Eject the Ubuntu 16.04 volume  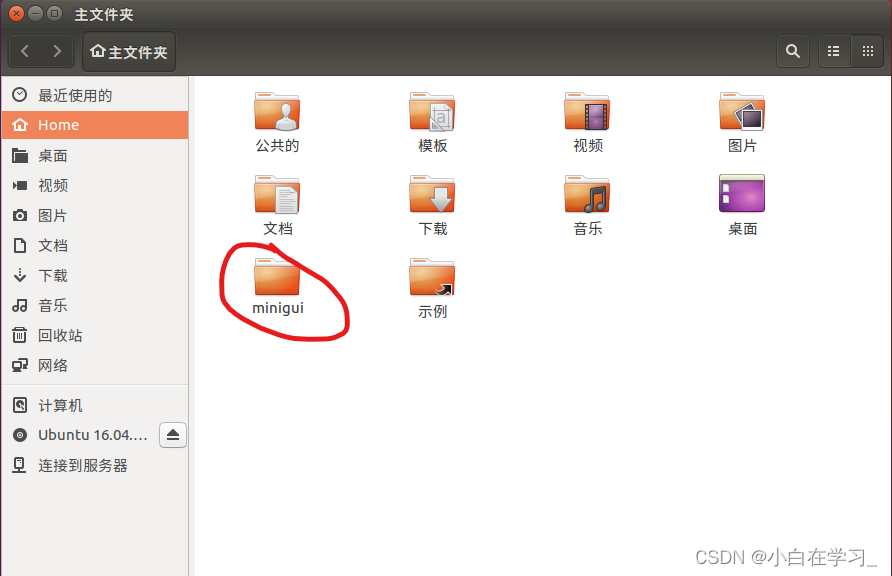tap(173, 435)
